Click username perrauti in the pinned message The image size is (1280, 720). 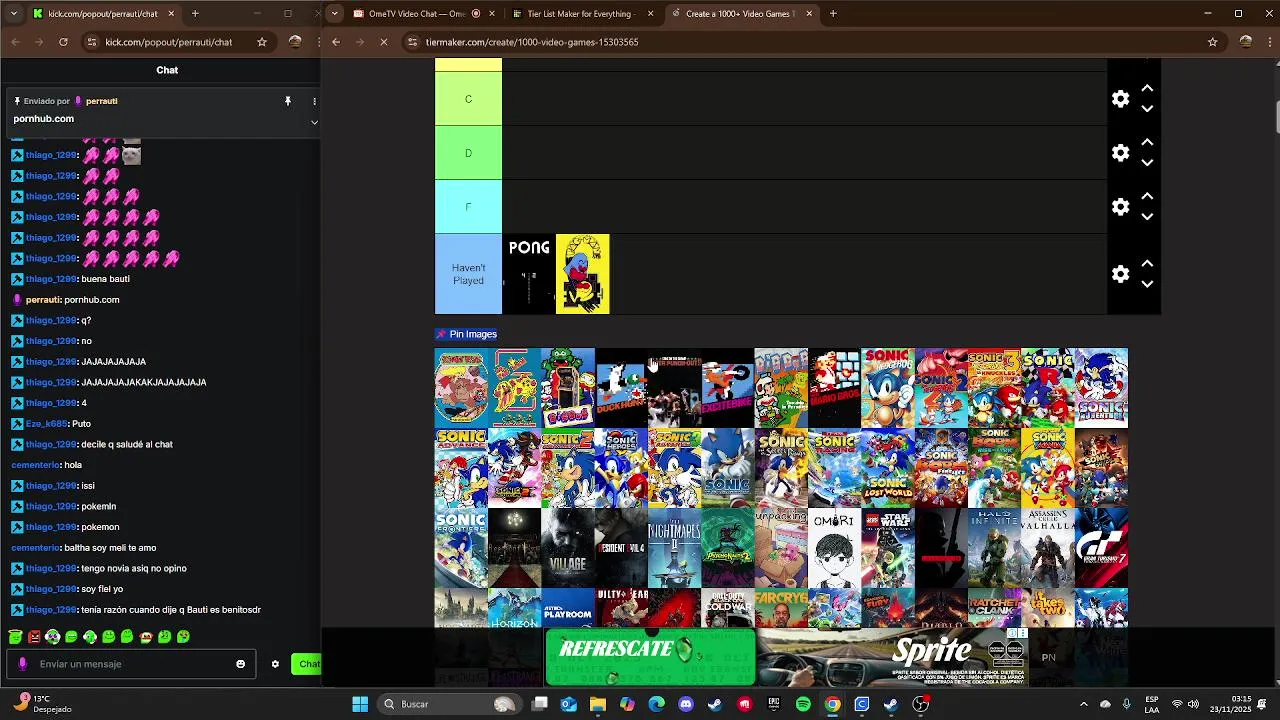coord(102,101)
